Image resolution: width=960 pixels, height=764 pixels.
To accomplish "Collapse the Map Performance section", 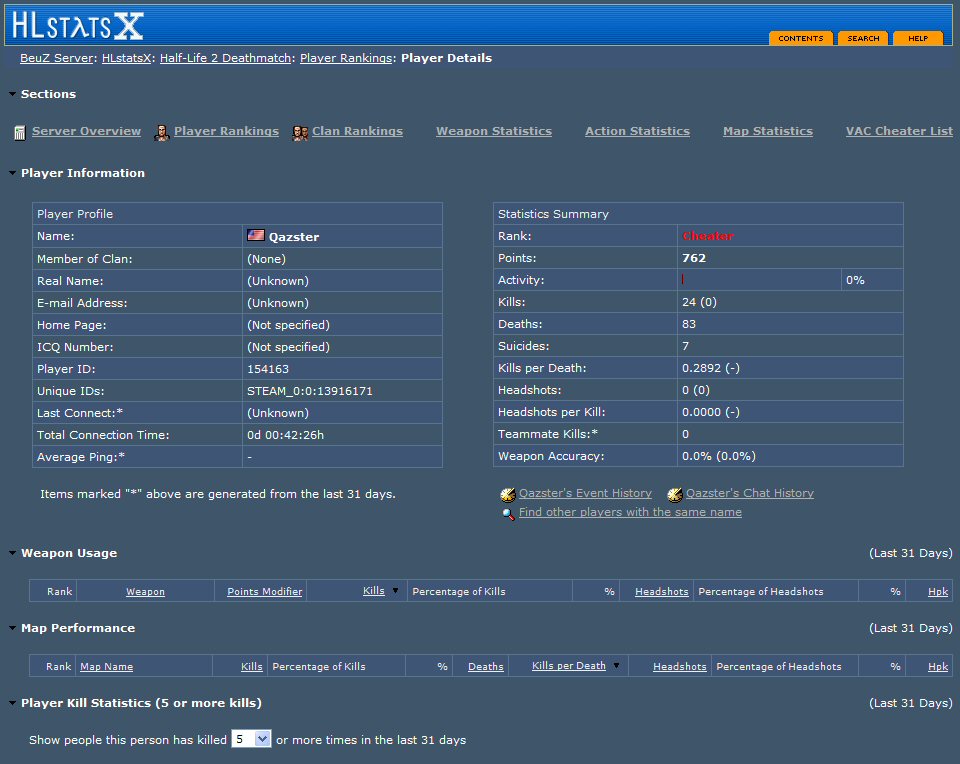I will tap(12, 627).
